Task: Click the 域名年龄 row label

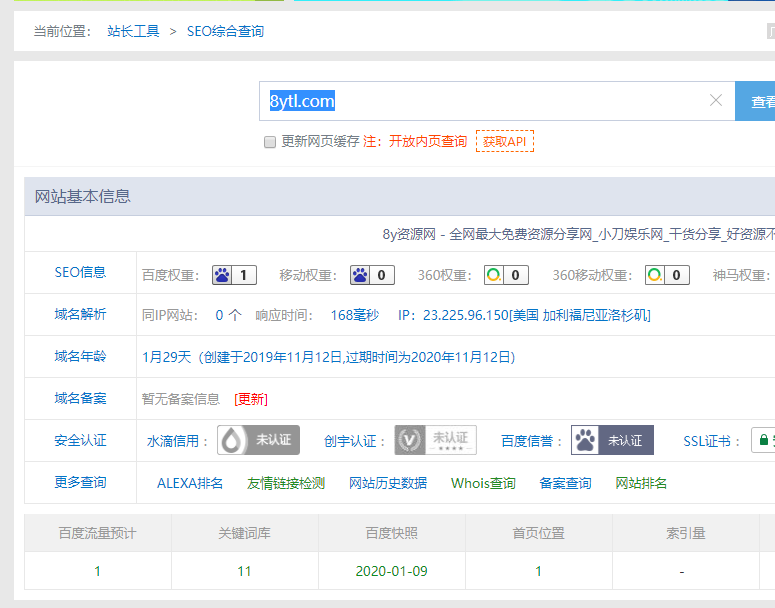Action: [x=80, y=356]
